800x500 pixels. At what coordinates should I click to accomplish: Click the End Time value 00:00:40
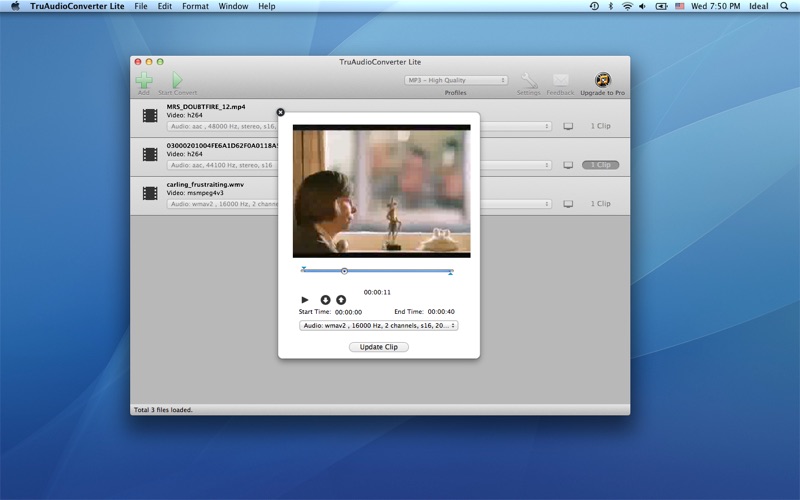[x=441, y=312]
